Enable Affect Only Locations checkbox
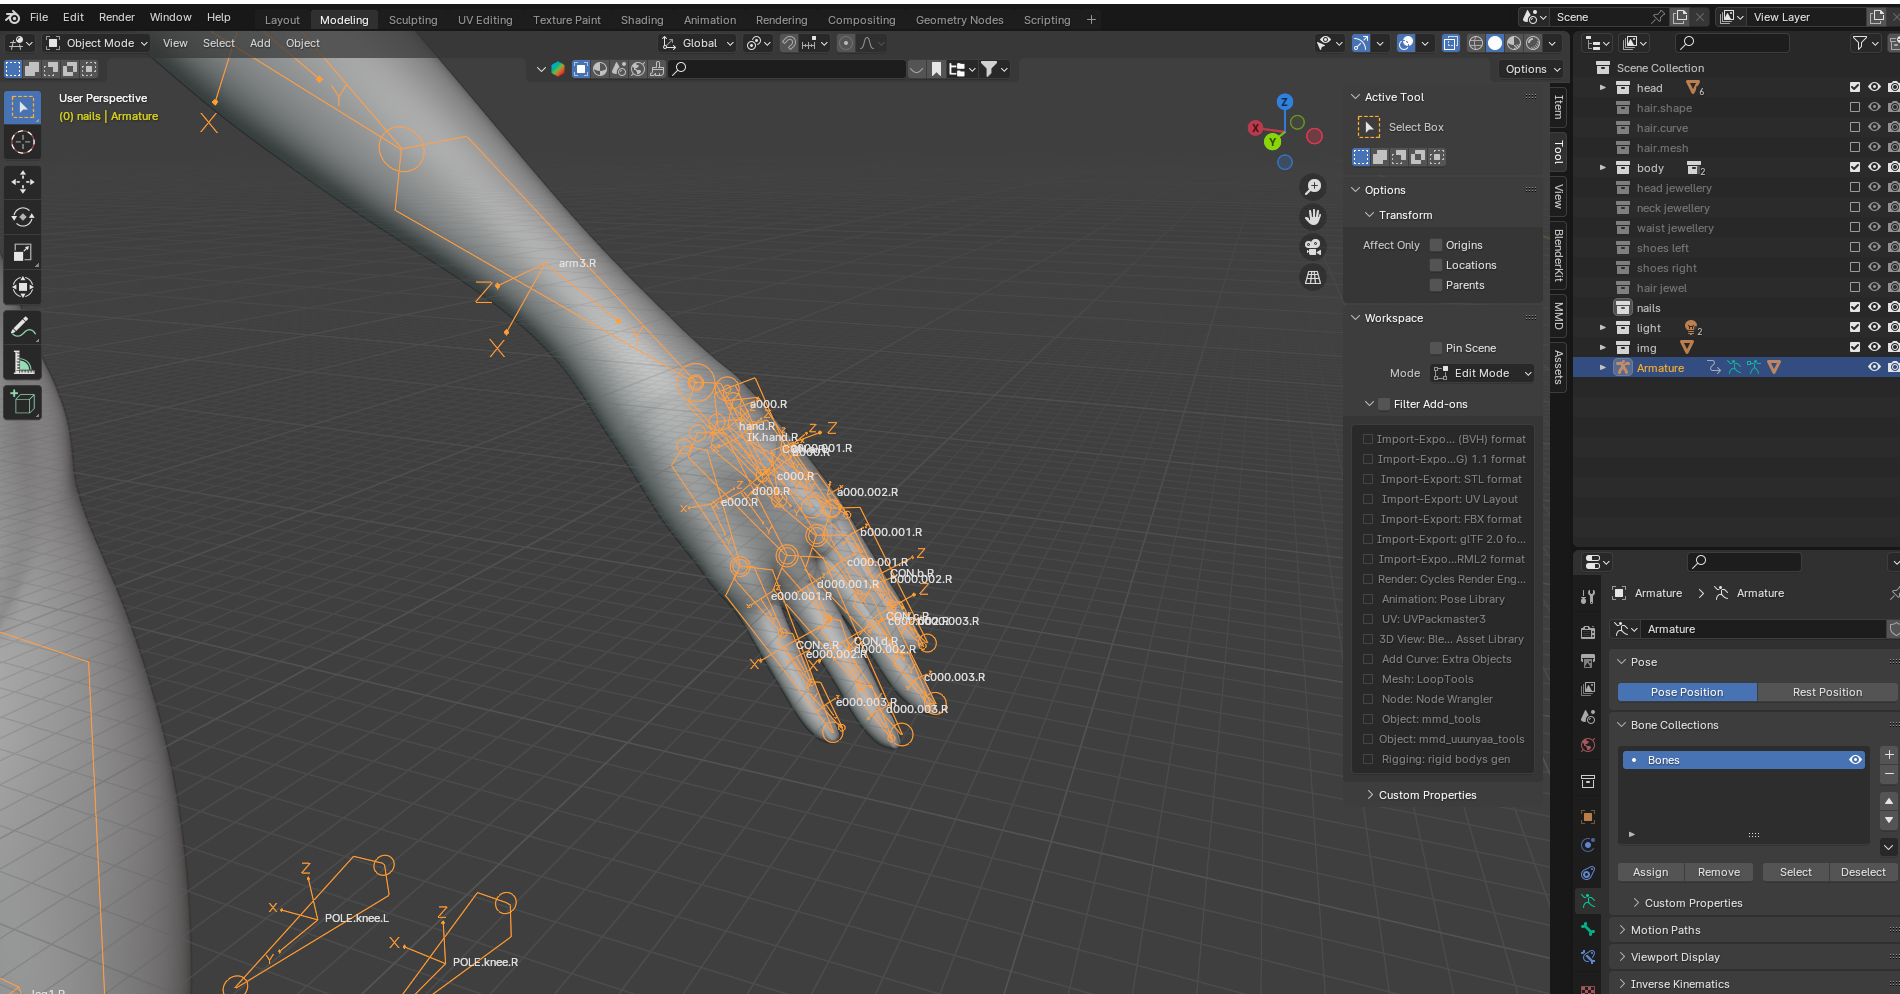 click(1436, 265)
